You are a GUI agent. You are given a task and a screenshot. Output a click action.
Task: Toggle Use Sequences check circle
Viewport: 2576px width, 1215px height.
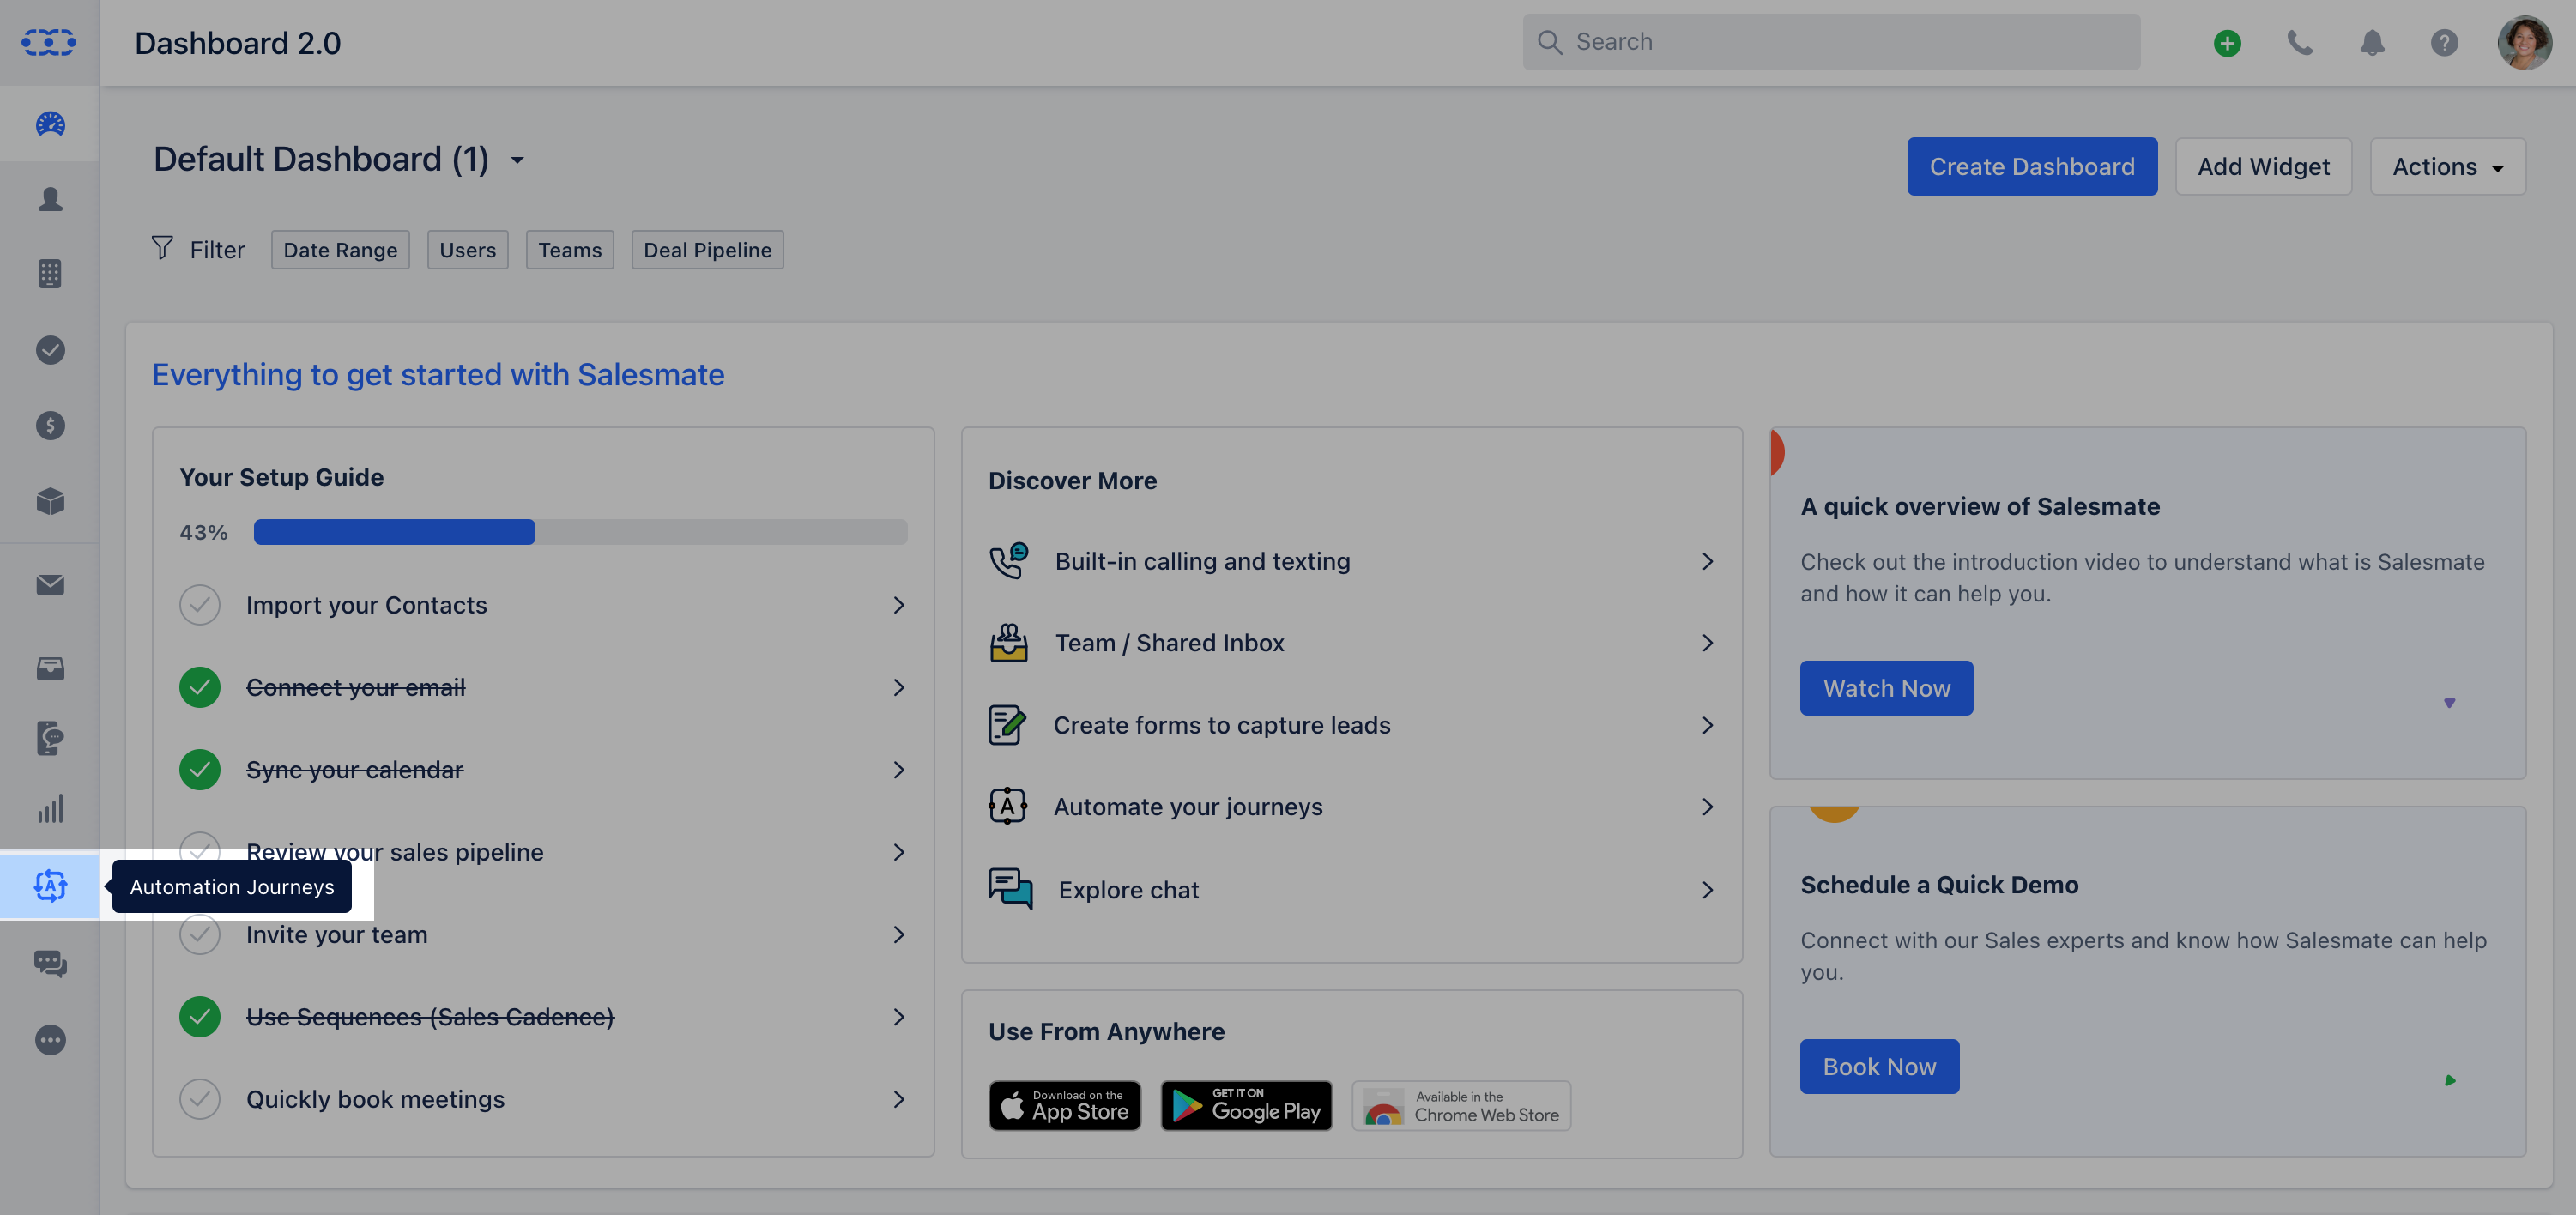[x=200, y=1016]
